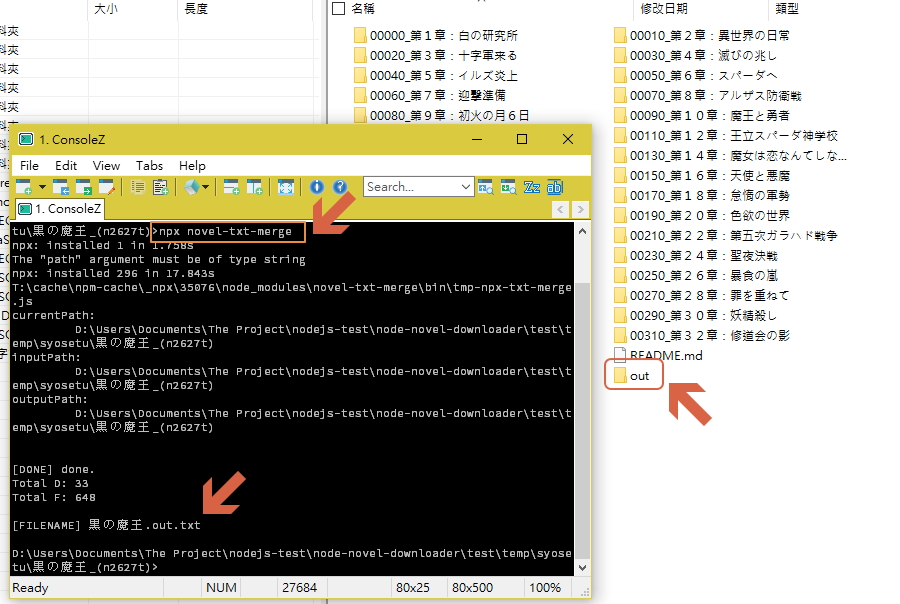Select the 'out' folder in file list
The width and height of the screenshot is (900, 604).
click(x=632, y=376)
